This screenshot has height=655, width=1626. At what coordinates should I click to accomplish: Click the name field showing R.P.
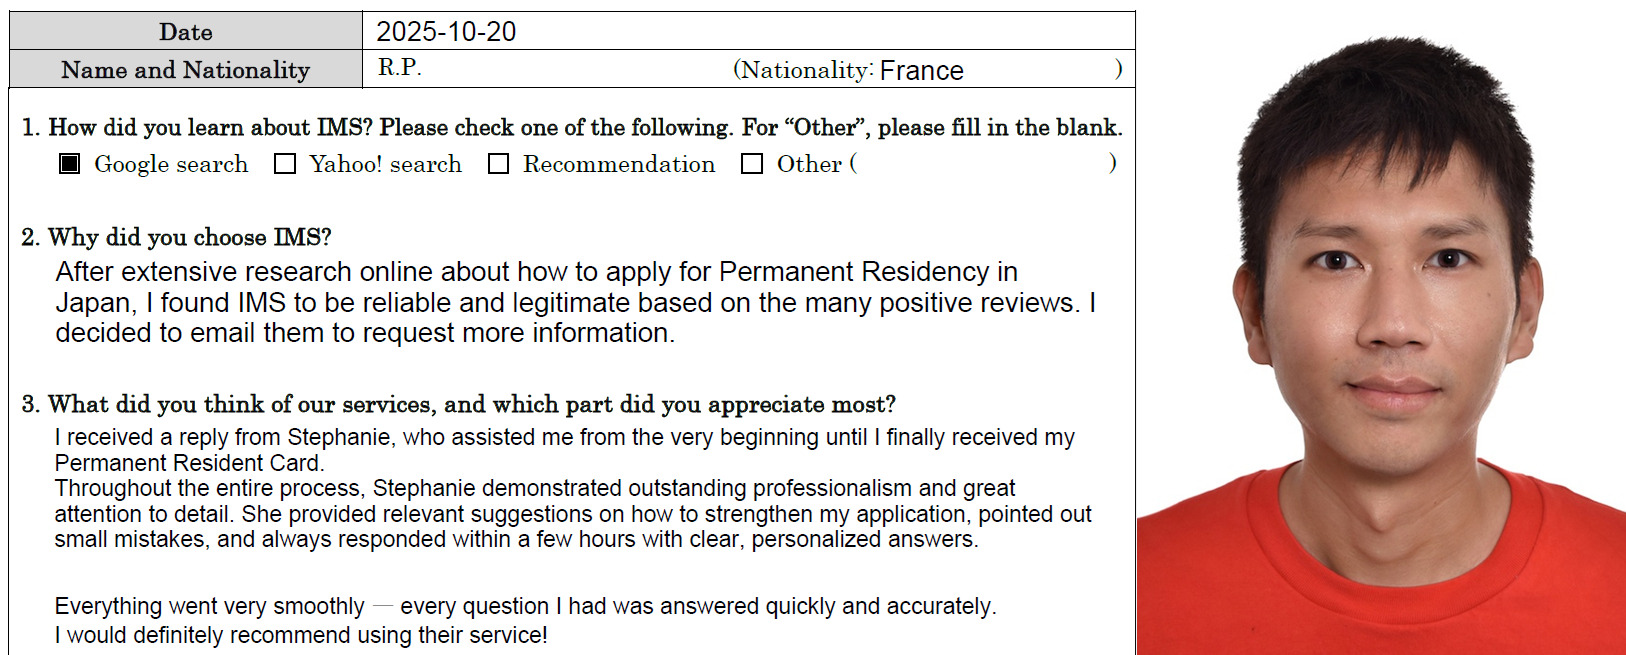click(400, 68)
